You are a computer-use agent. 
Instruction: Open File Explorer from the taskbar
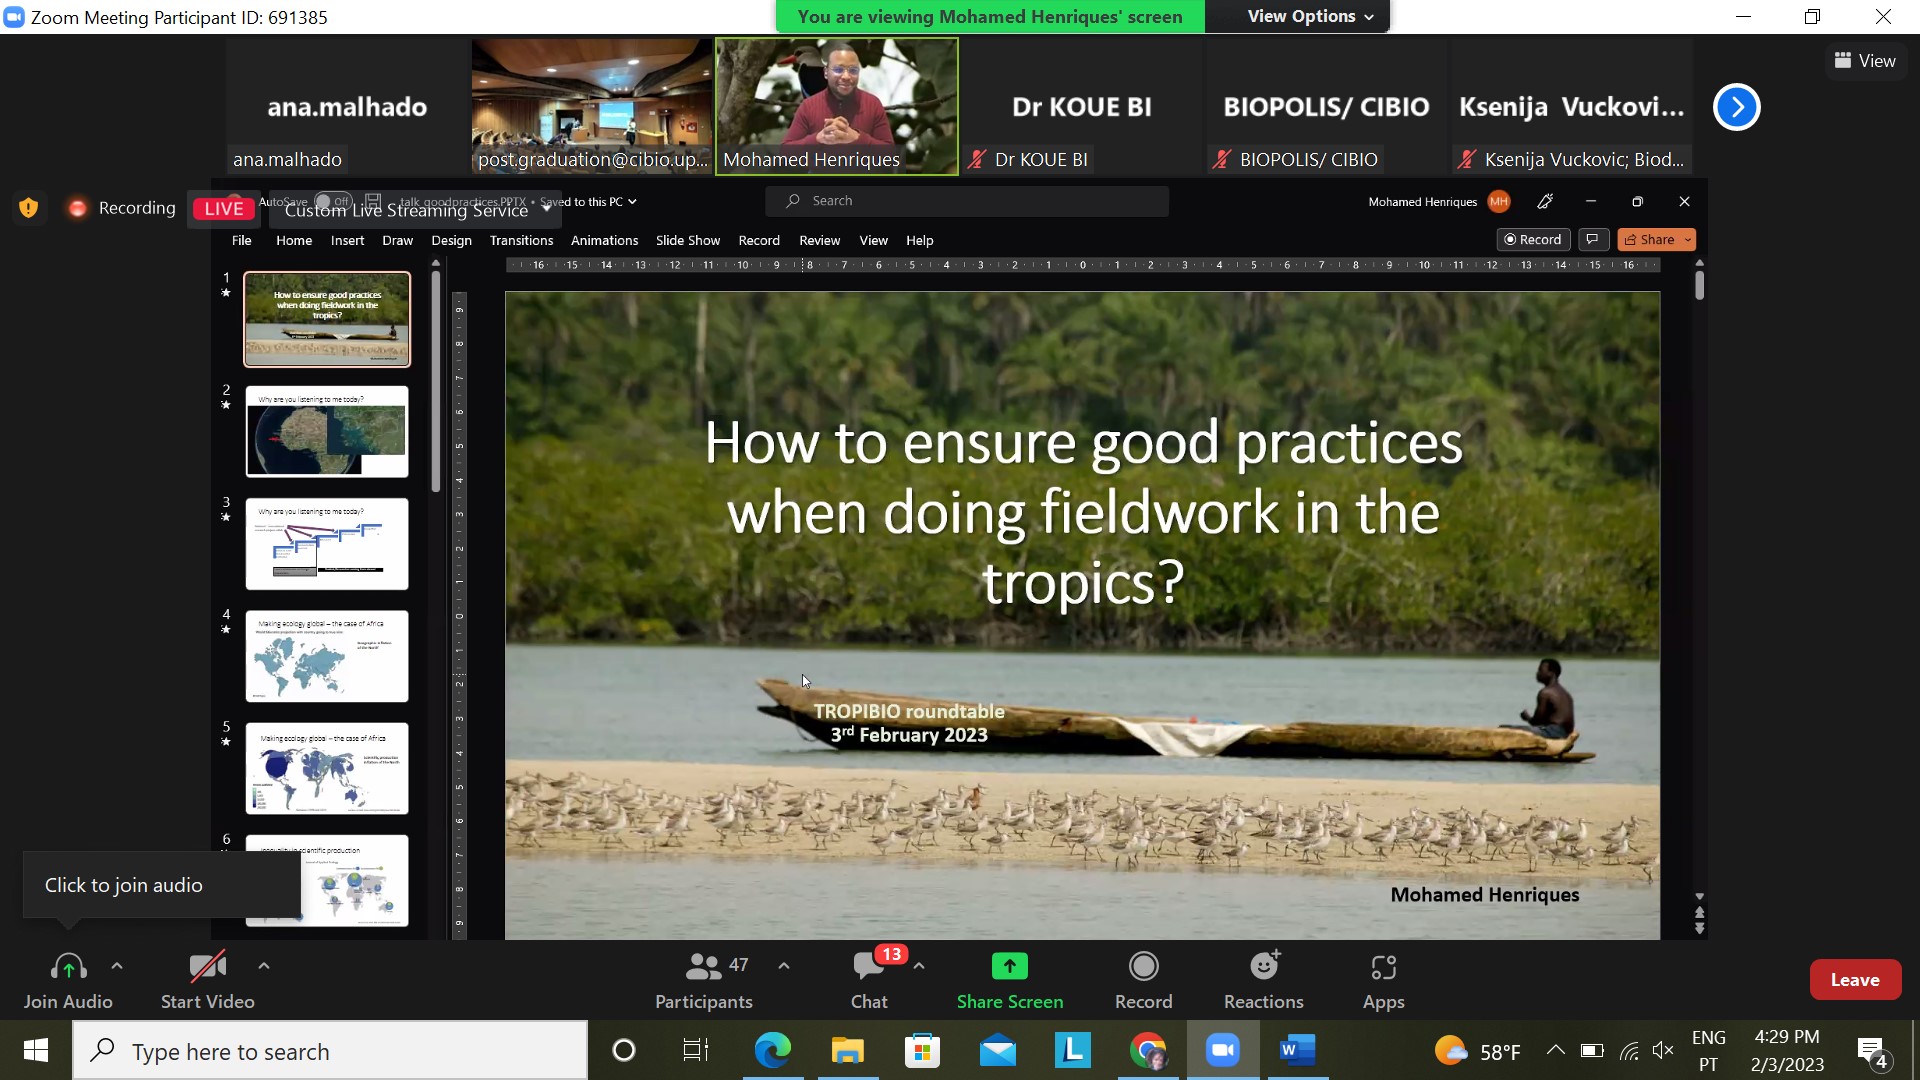[848, 1051]
